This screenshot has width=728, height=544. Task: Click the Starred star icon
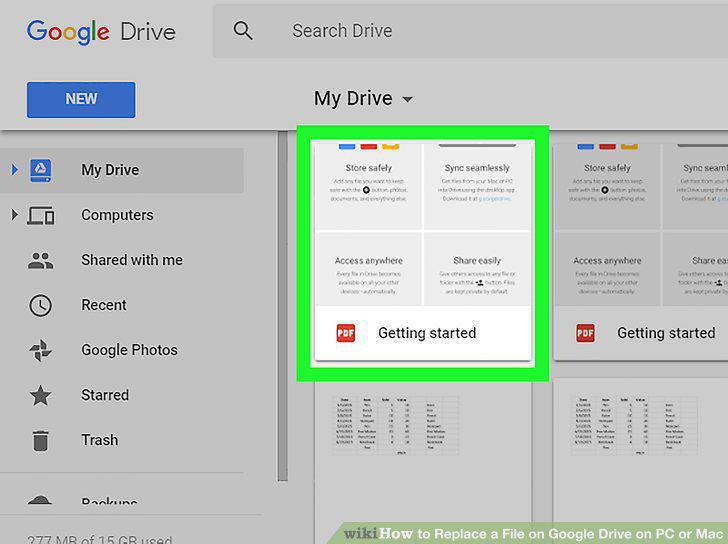click(40, 395)
